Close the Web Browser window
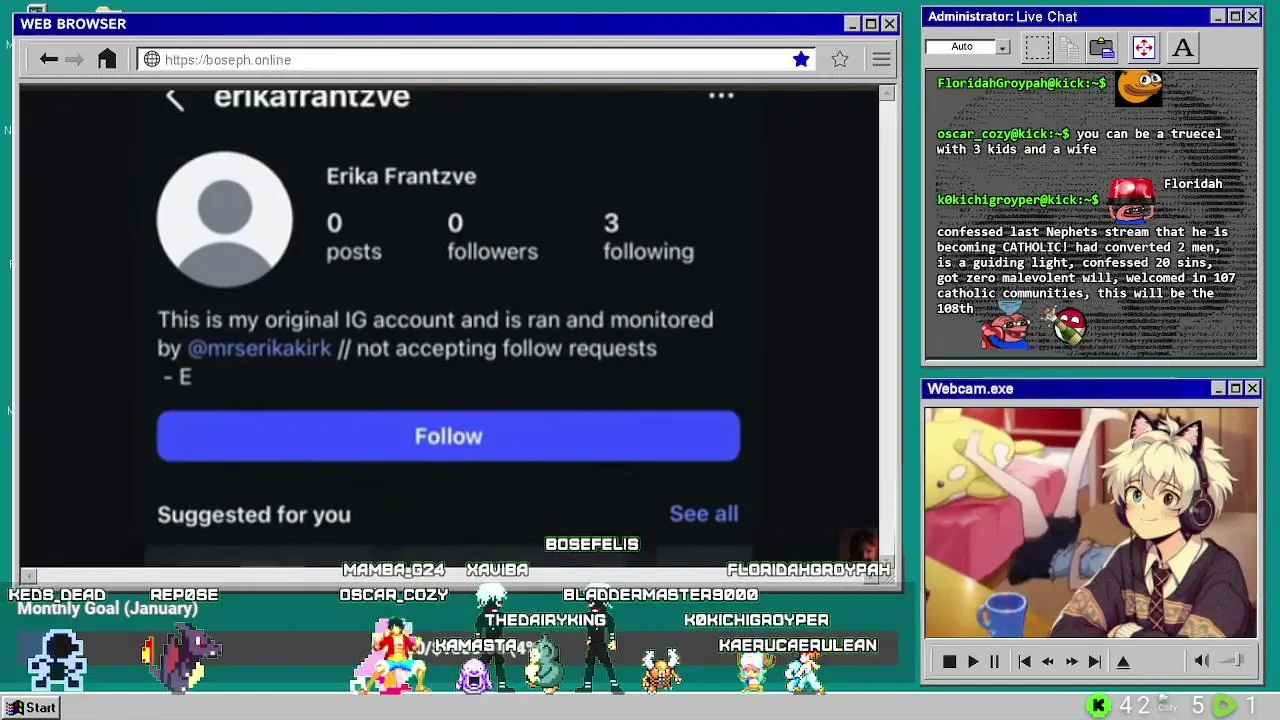Image resolution: width=1280 pixels, height=720 pixels. [889, 24]
